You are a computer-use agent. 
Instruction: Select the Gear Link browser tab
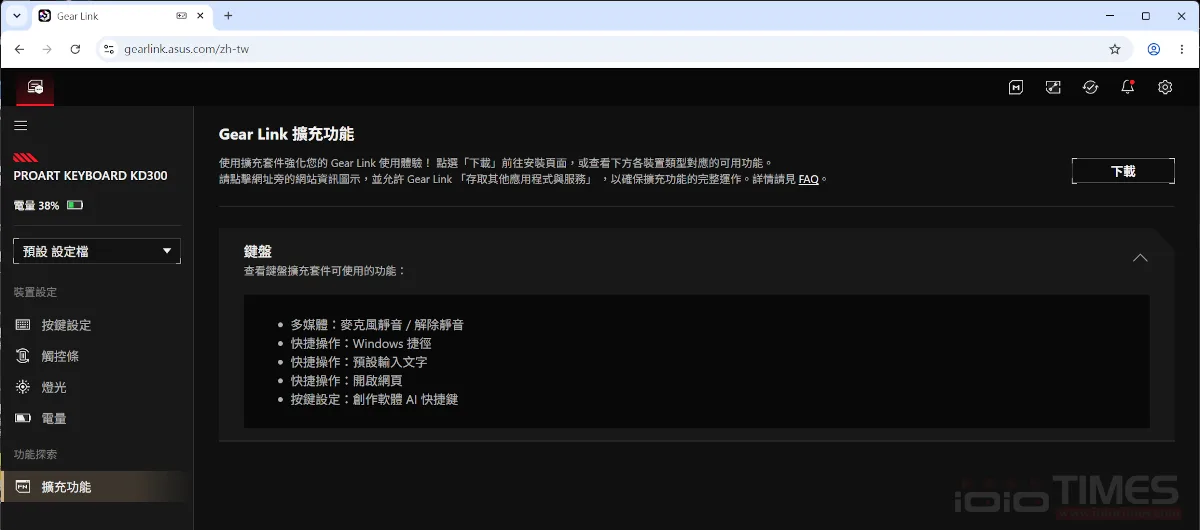(x=121, y=16)
